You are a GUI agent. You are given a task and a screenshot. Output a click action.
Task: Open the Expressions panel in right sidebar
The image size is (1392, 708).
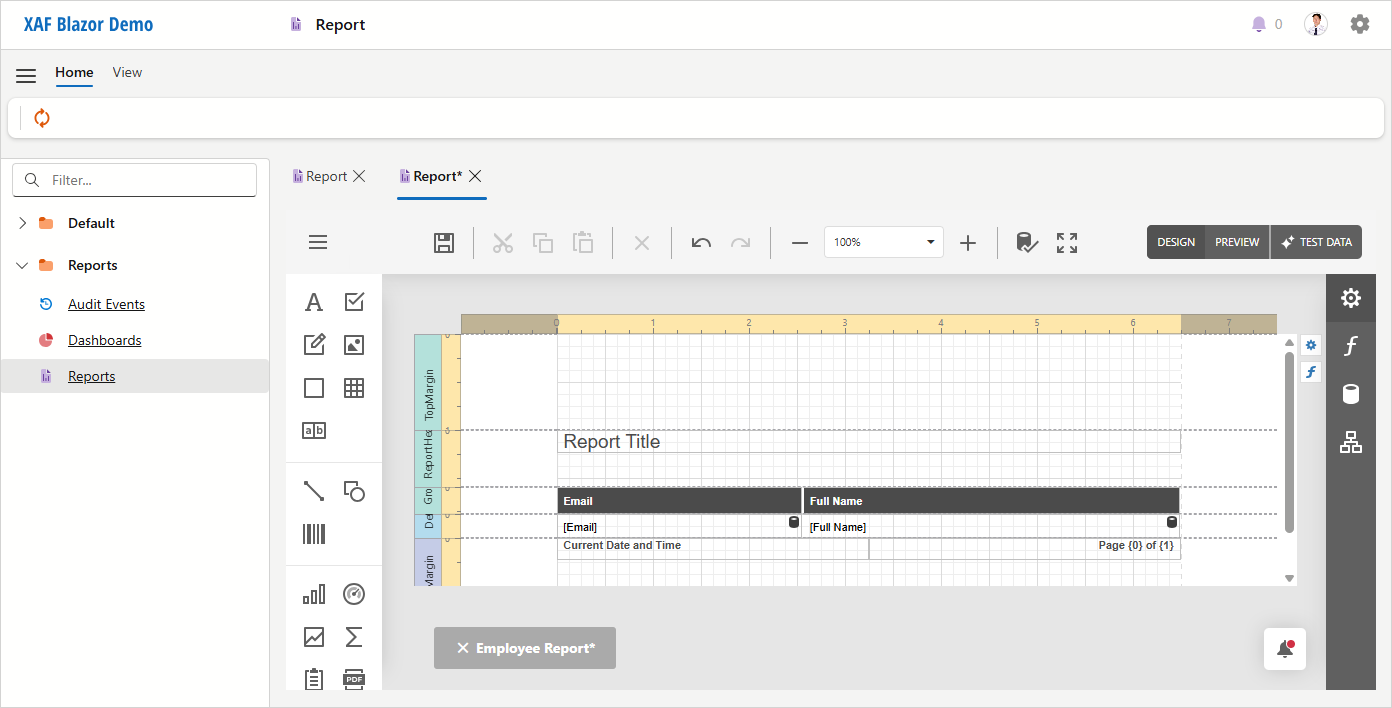pos(1351,346)
